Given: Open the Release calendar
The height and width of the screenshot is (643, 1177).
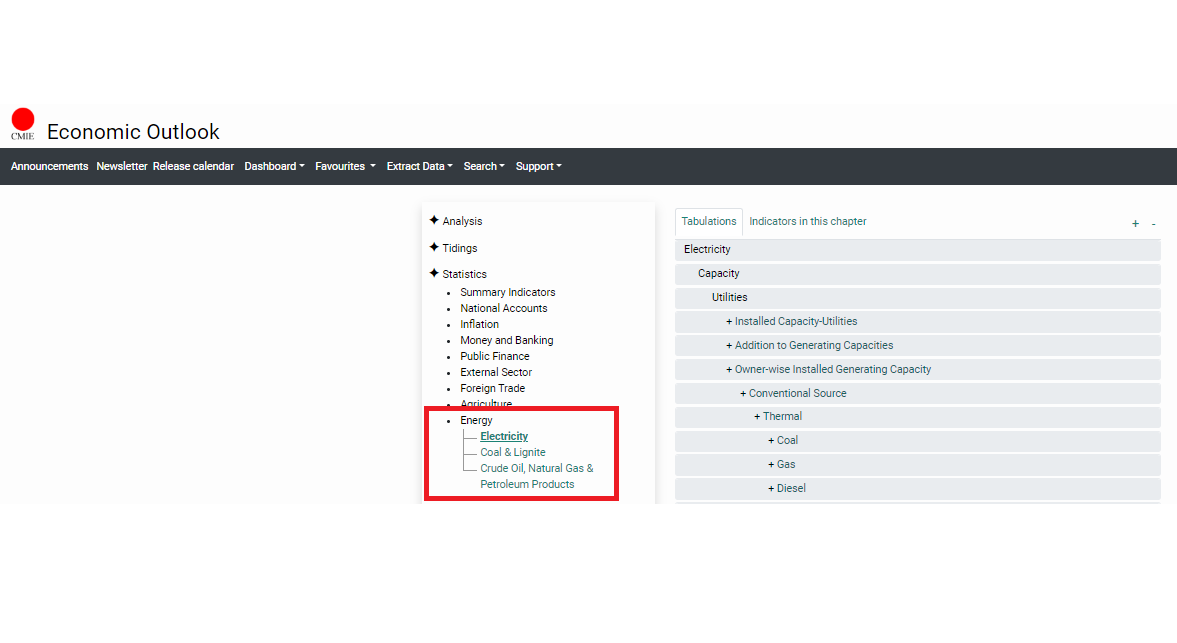Looking at the screenshot, I should click(193, 166).
